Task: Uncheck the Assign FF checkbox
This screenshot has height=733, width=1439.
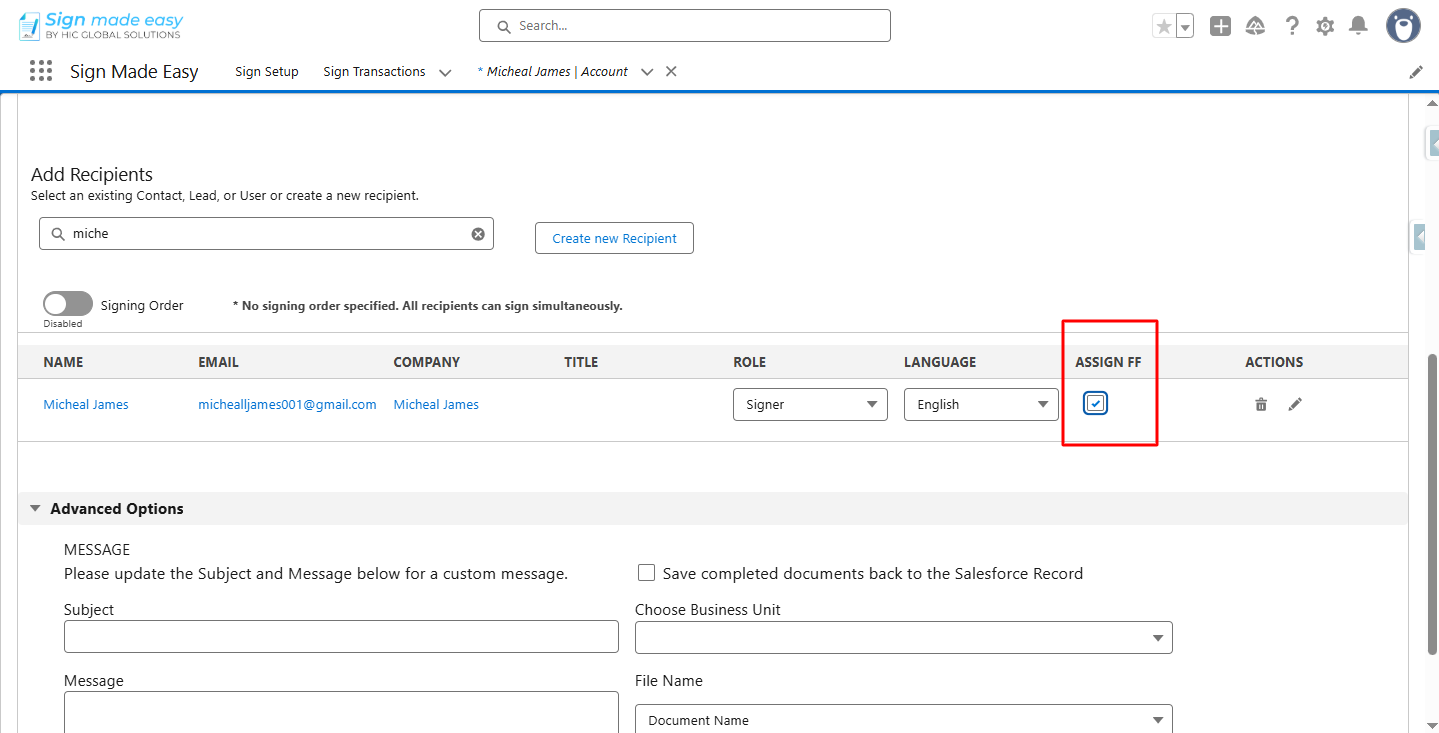Action: tap(1096, 403)
